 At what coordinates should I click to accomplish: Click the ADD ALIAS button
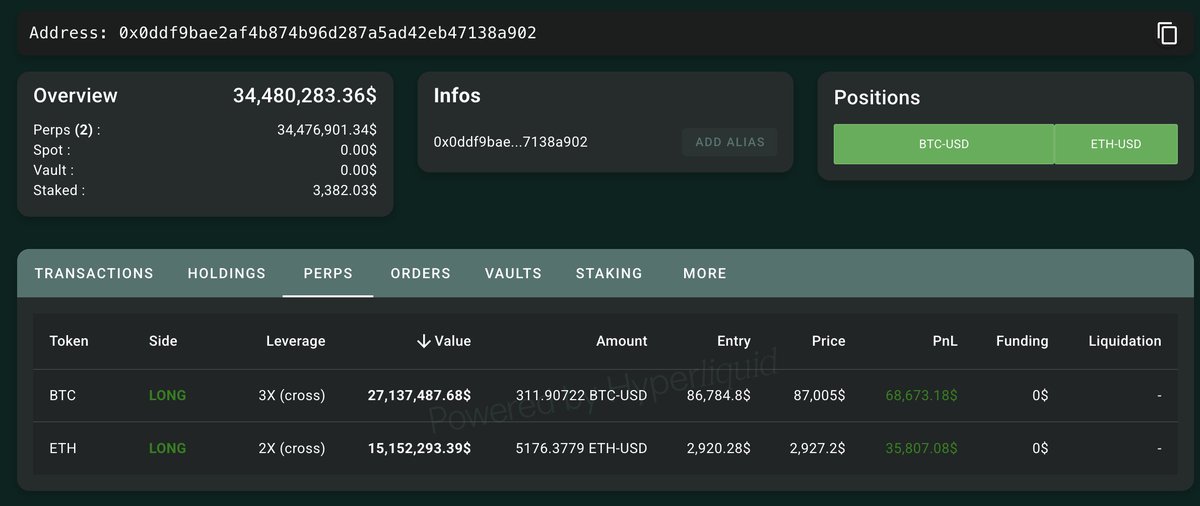pos(730,142)
